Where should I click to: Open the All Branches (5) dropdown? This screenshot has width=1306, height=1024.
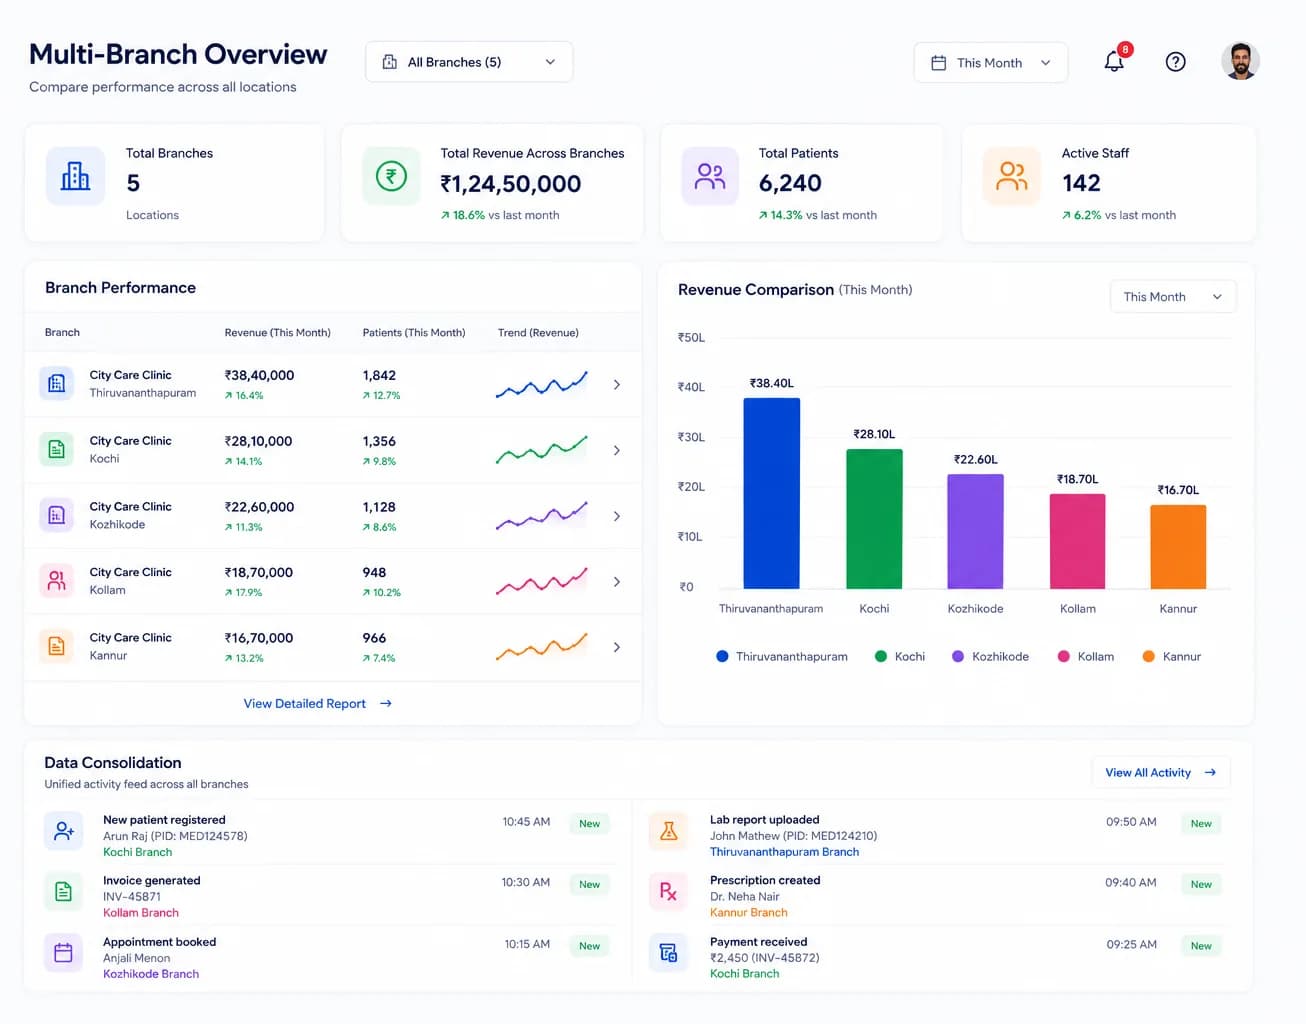coord(469,62)
